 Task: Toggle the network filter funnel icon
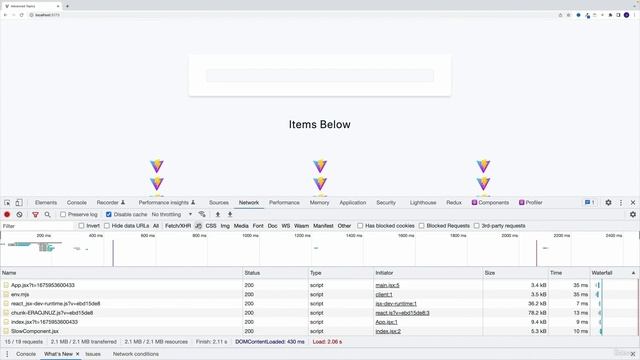[36, 214]
